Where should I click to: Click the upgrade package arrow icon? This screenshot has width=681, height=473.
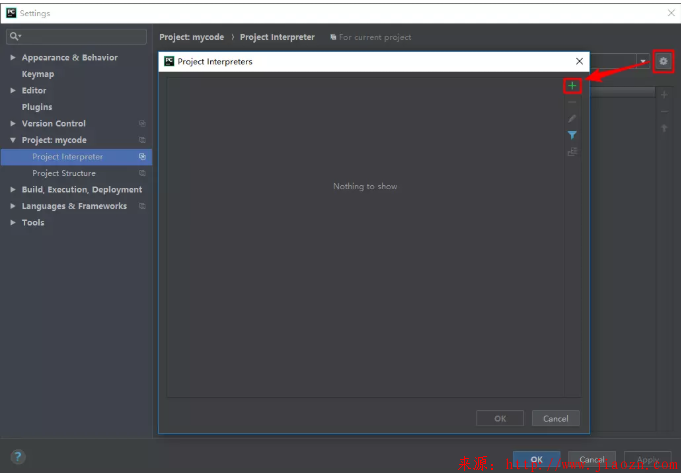coord(664,128)
